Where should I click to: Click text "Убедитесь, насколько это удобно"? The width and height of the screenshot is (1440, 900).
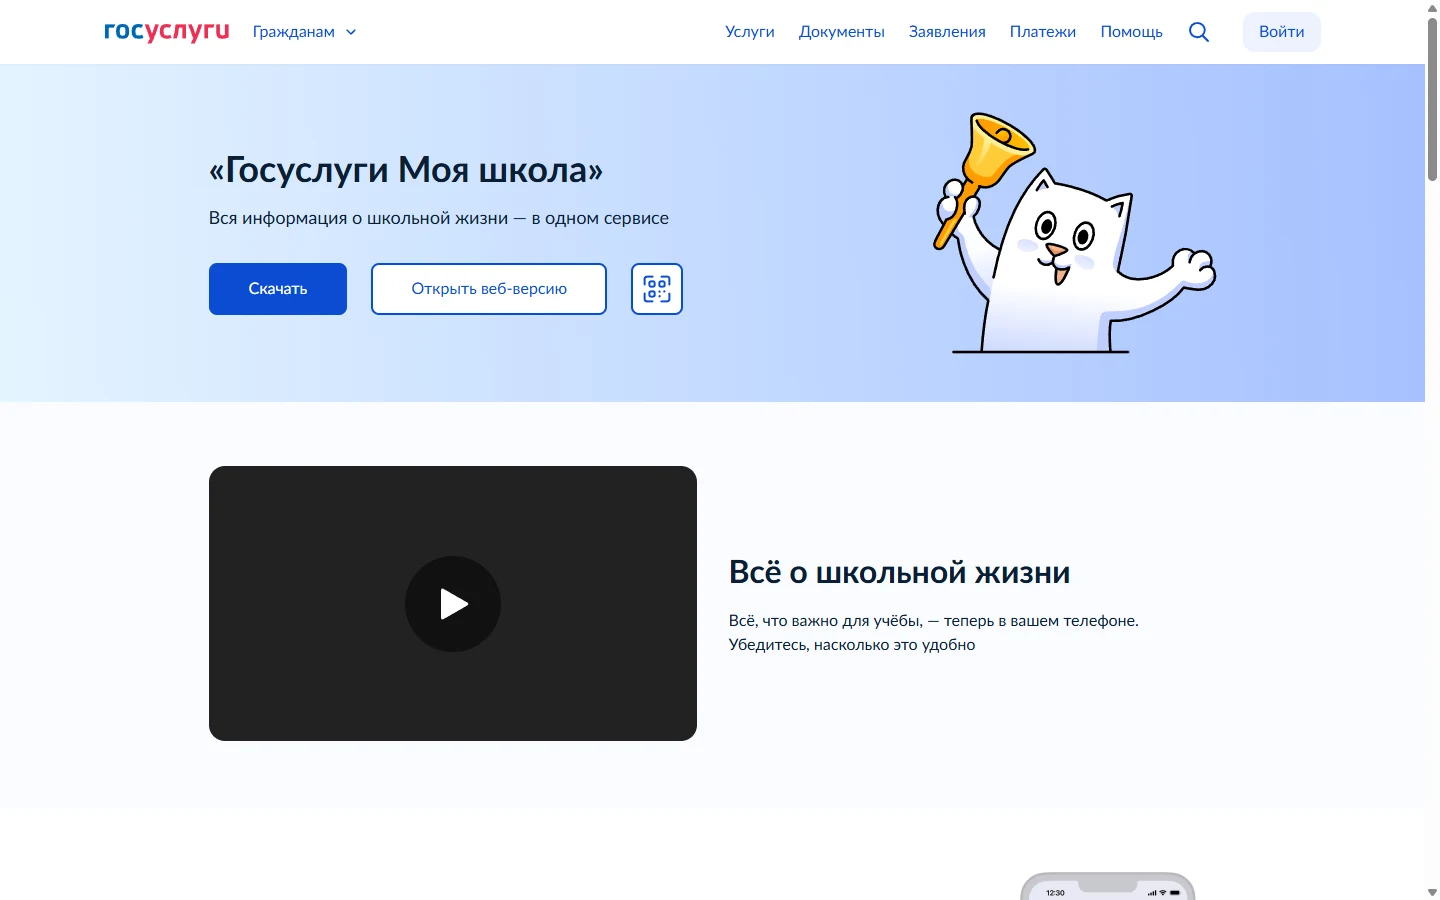[x=852, y=645]
